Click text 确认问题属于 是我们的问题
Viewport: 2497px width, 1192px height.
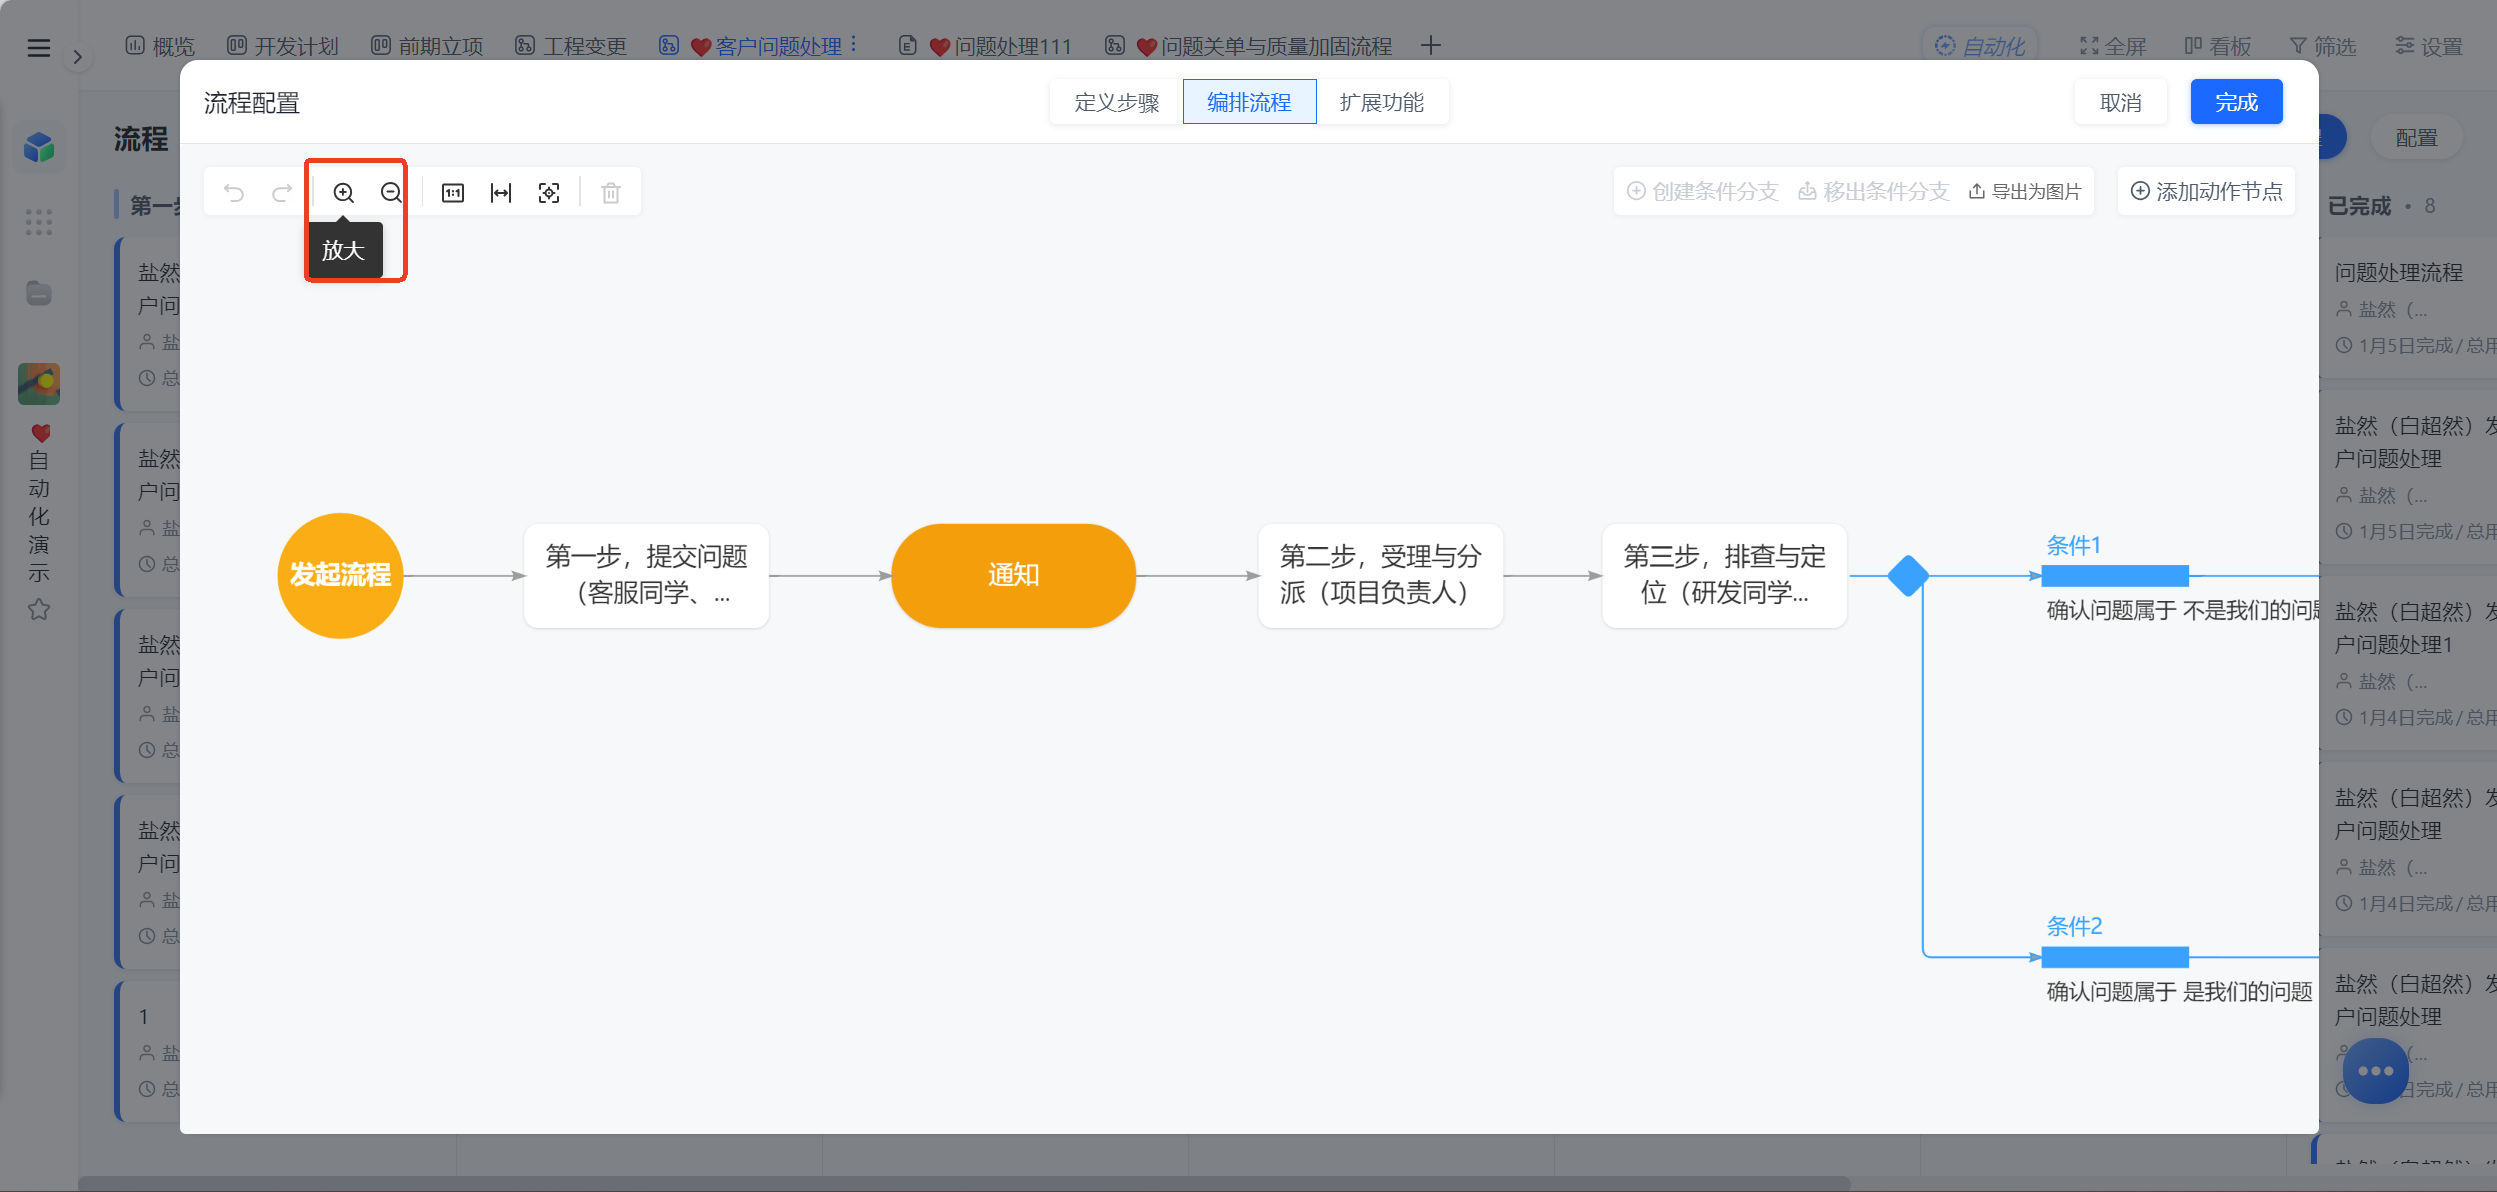[x=2179, y=991]
